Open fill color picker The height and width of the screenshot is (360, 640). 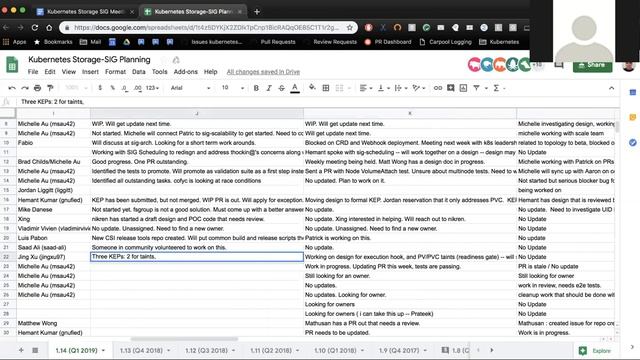pos(312,87)
